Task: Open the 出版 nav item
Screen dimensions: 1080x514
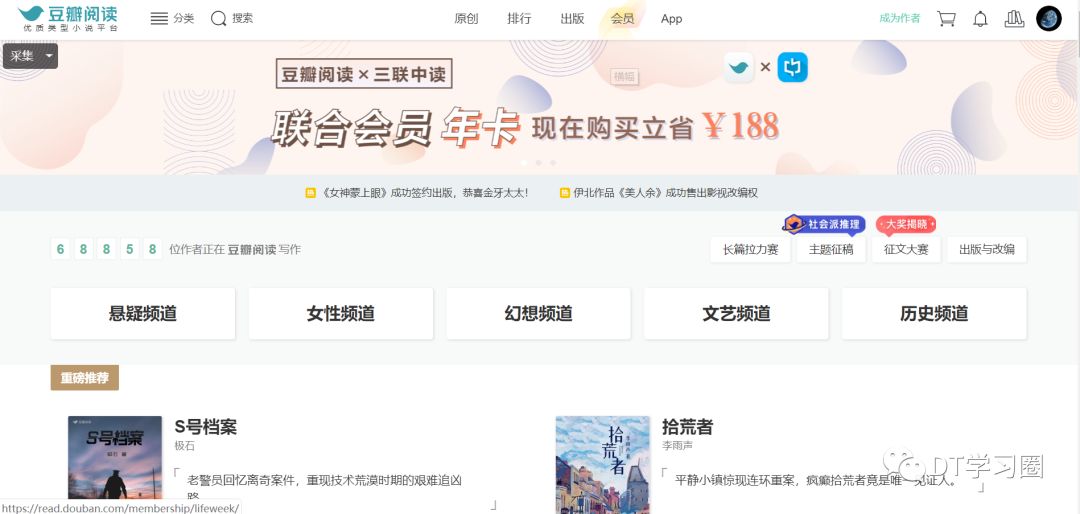Action: 572,19
